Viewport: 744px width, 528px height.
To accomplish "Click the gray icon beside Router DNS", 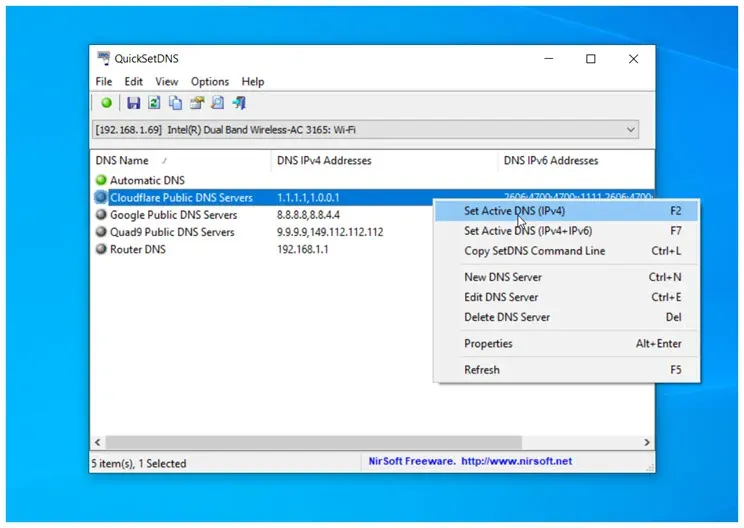I will coord(101,249).
